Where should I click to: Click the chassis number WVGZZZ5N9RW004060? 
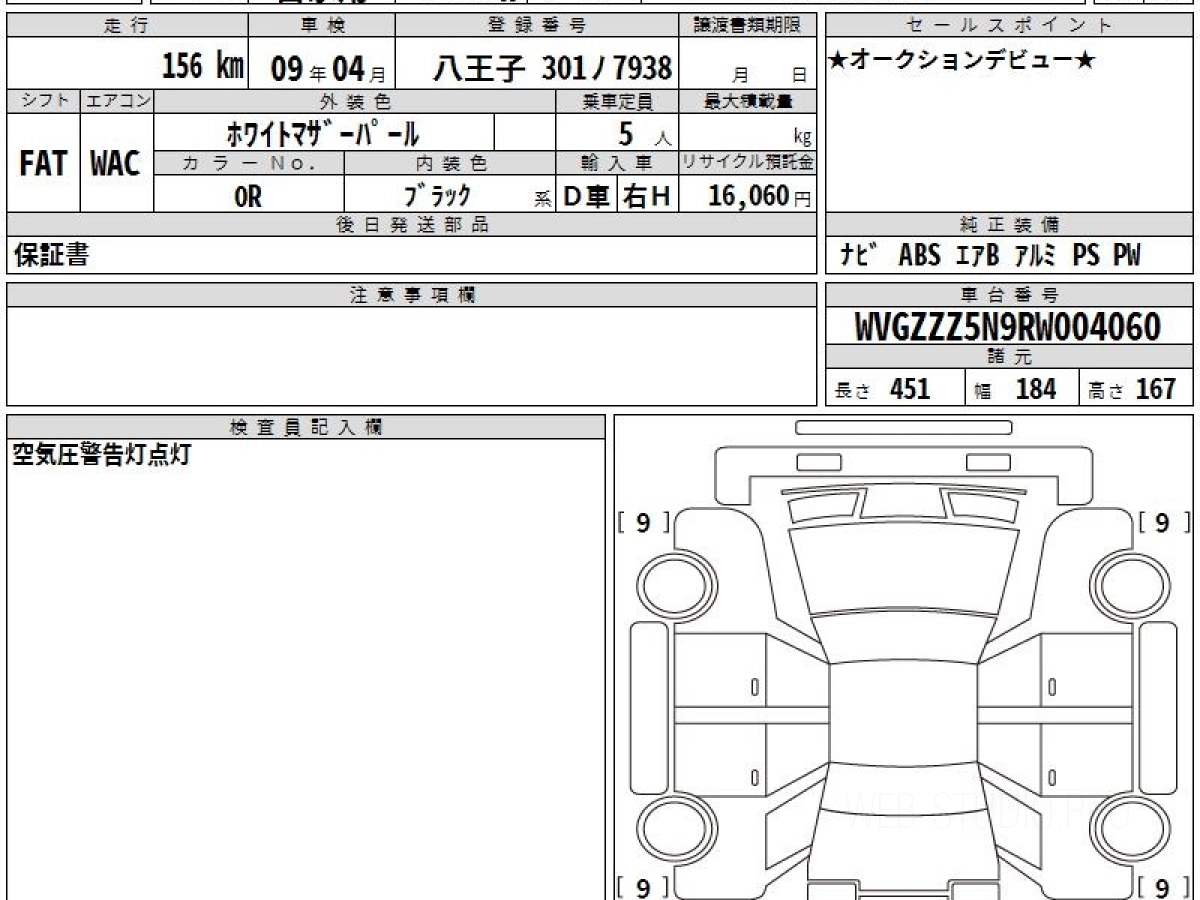1008,327
